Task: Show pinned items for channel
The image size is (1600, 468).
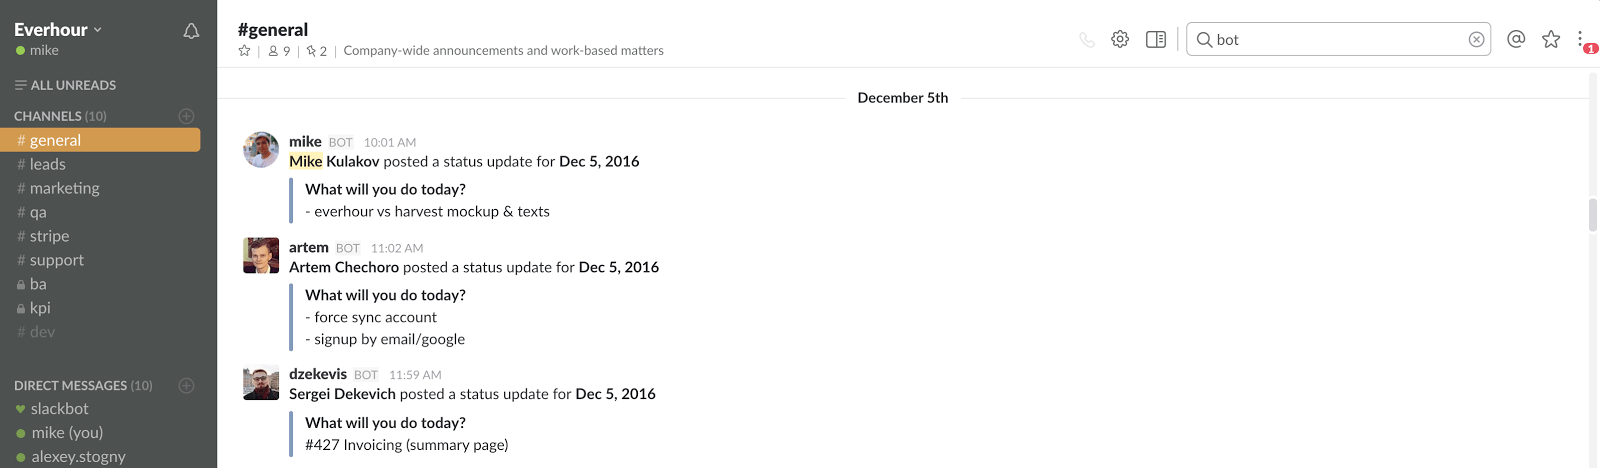Action: [x=316, y=51]
